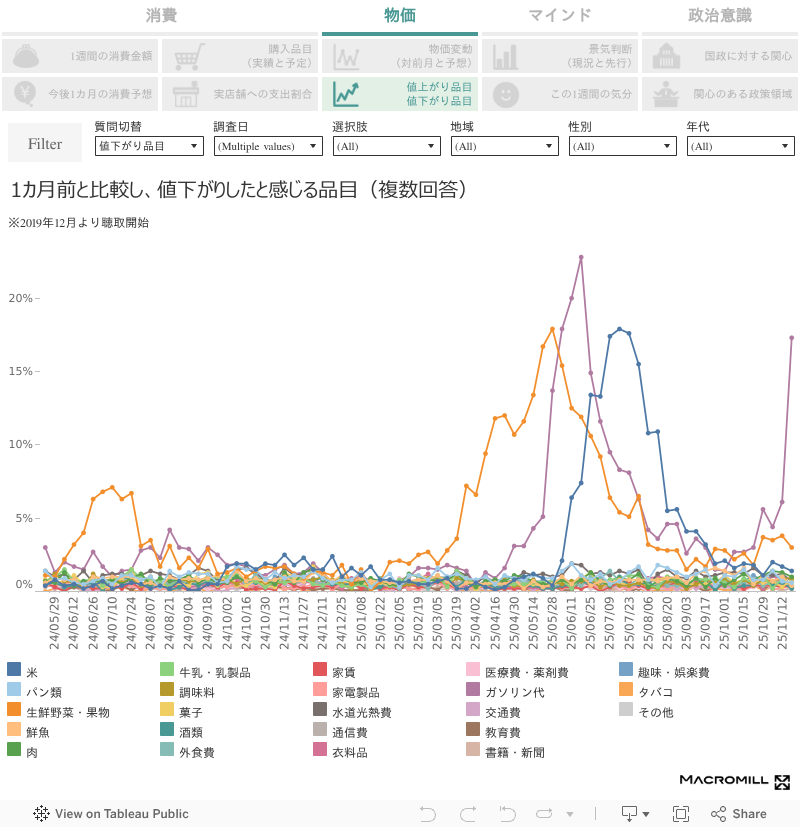Viewport: 800px width, 827px height.
Task: Click the podium speaker icon for 関心のある政策領域
Action: click(x=666, y=94)
